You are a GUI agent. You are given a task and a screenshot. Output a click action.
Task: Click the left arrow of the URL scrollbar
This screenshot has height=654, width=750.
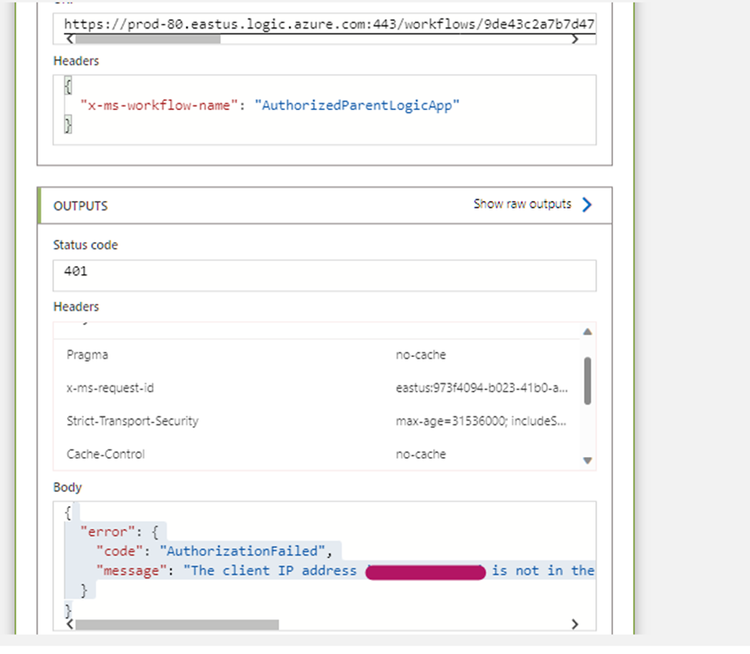point(68,39)
